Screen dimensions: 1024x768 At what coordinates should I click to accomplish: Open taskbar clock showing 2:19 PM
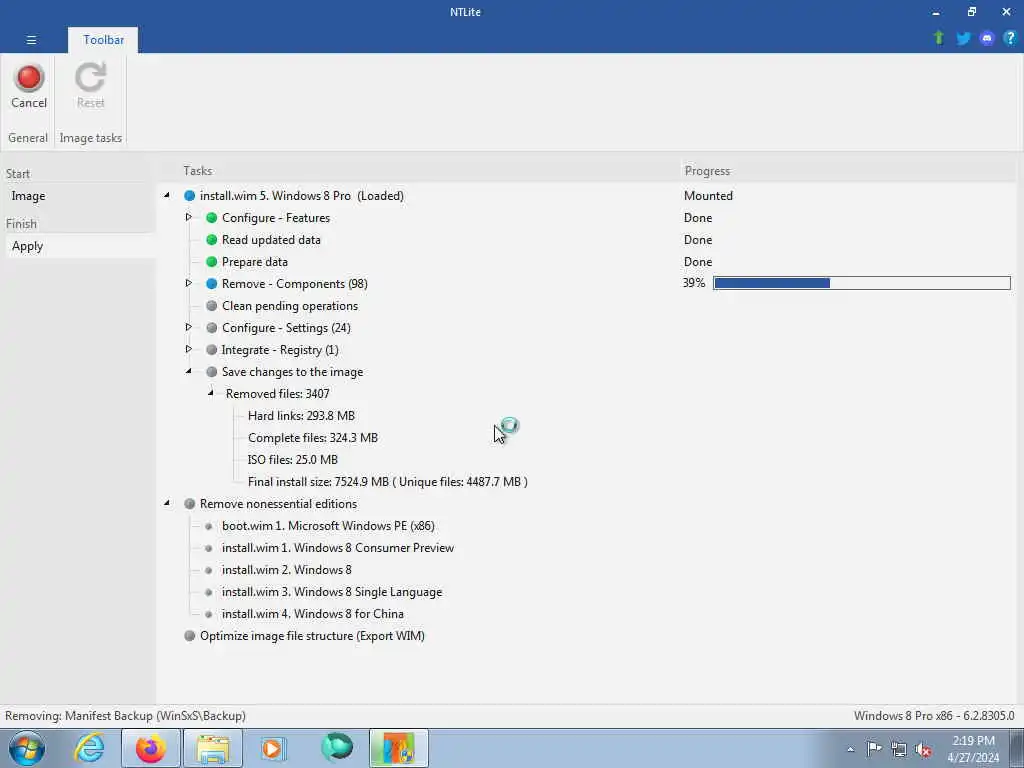point(973,749)
